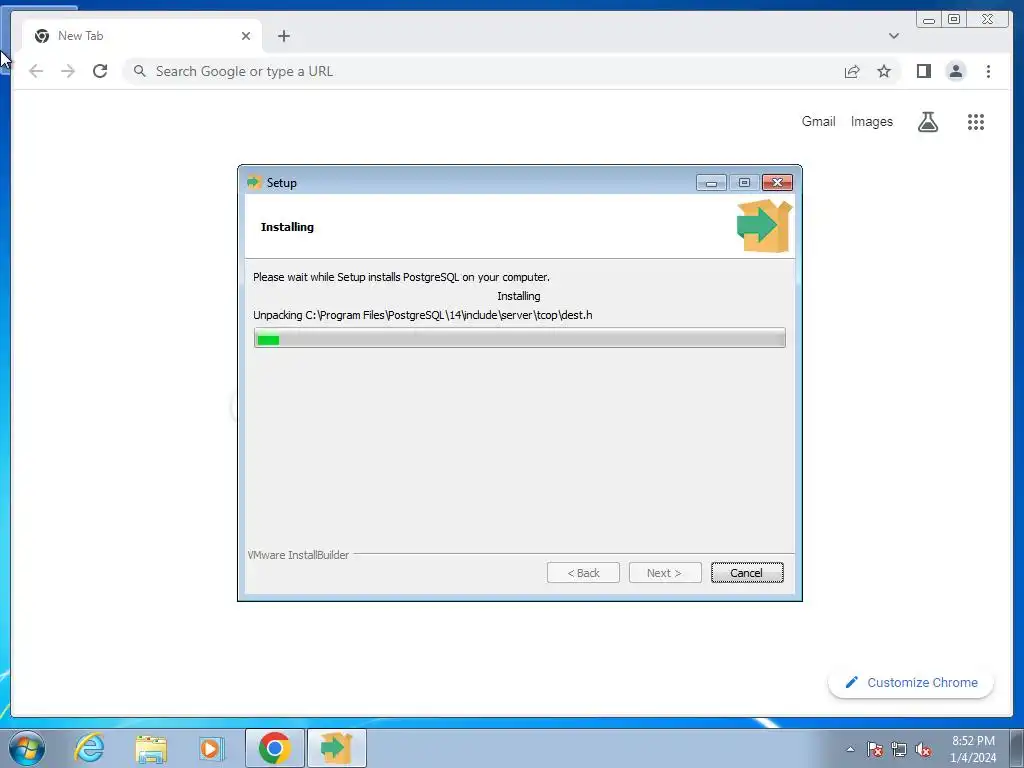Open Windows Explorer from taskbar
The width and height of the screenshot is (1024, 768).
[x=150, y=748]
